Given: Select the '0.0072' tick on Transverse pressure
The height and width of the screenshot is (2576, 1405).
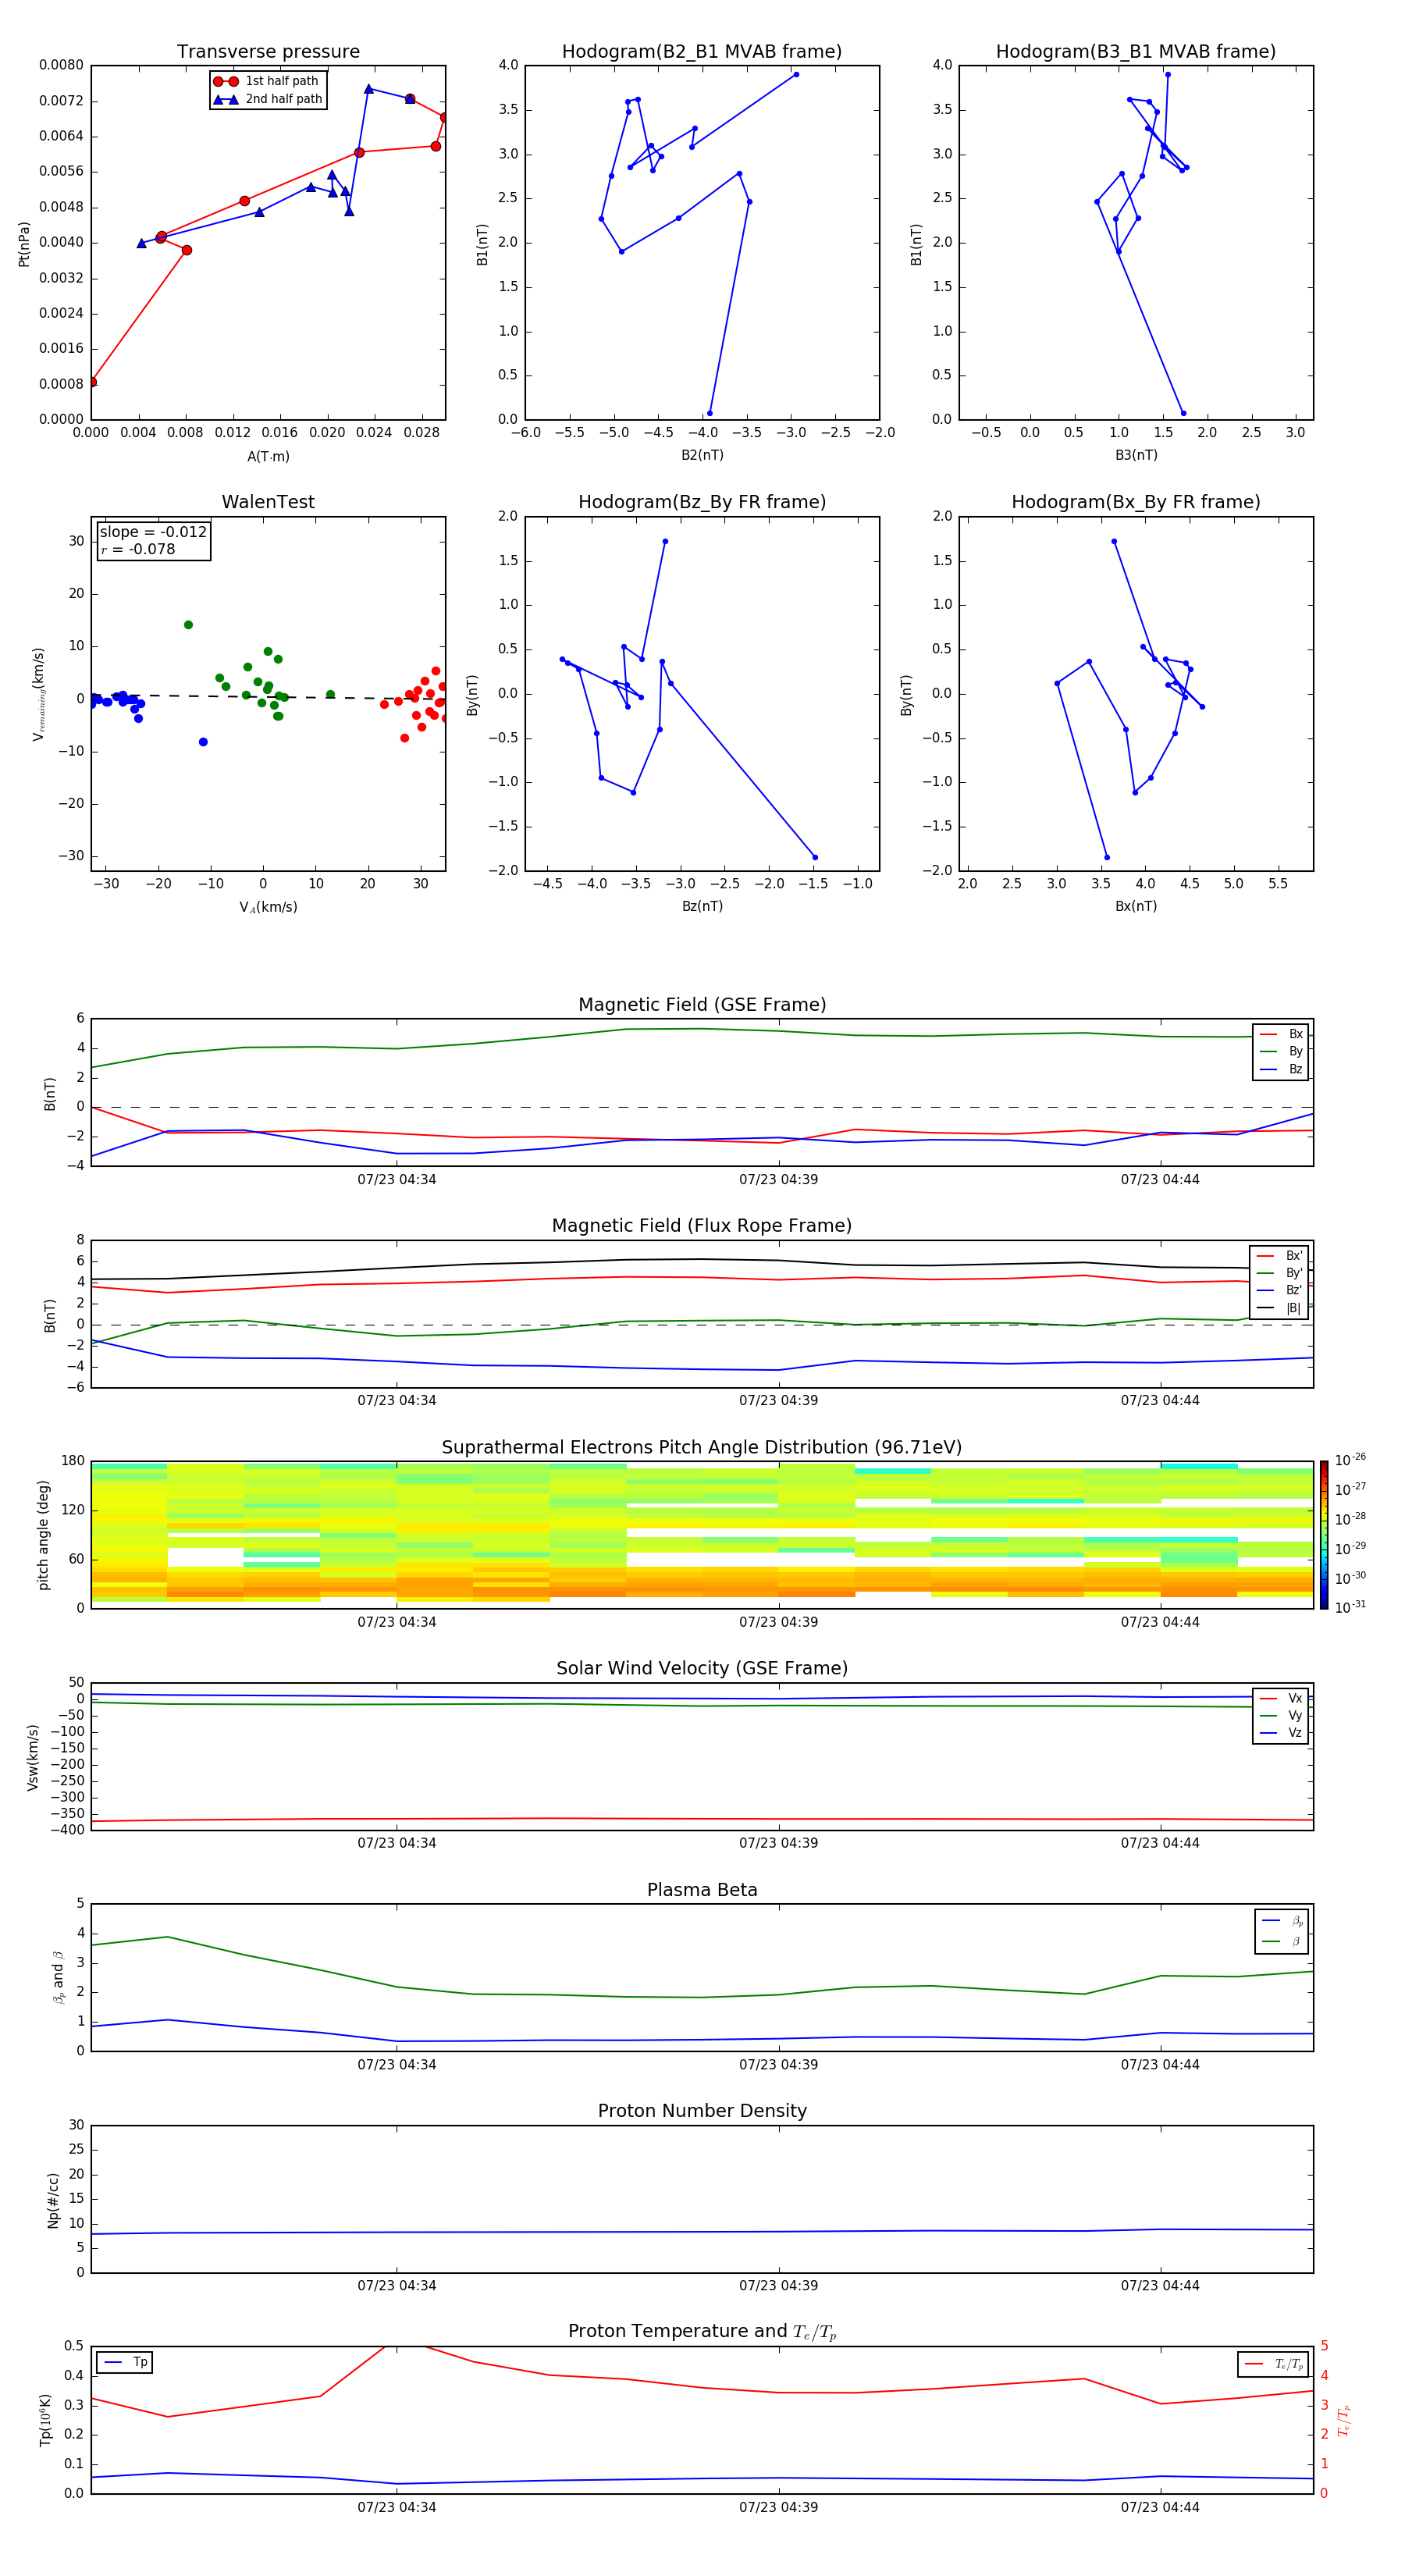Looking at the screenshot, I should tap(61, 101).
